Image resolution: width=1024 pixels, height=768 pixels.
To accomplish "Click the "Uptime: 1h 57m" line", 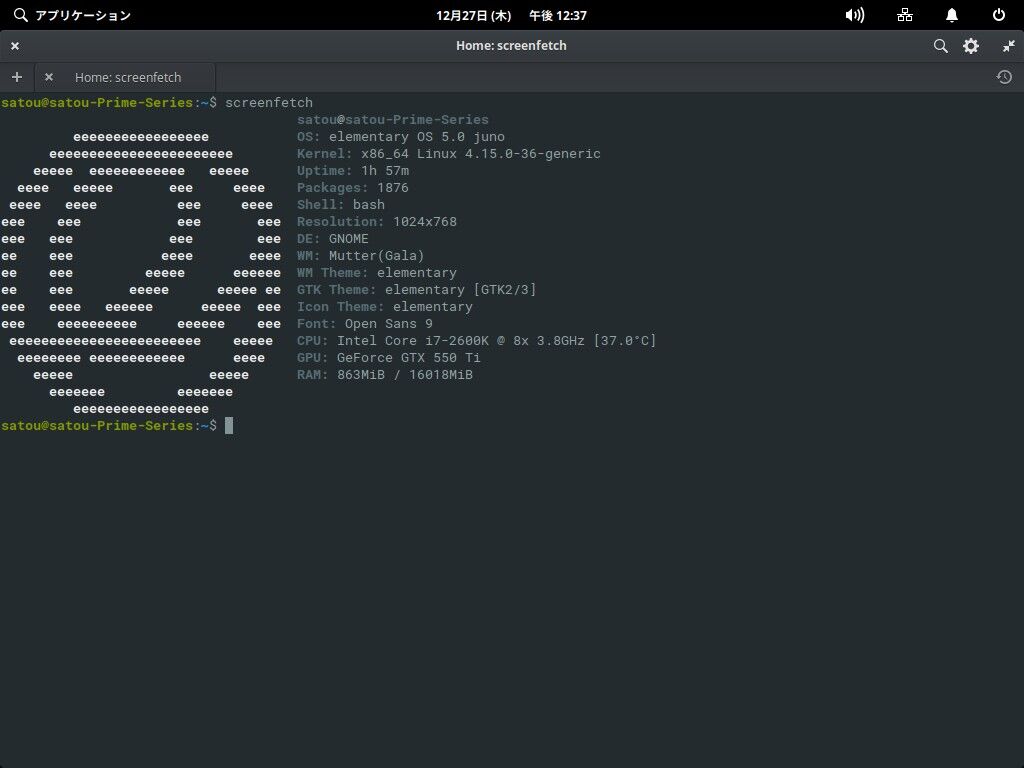I will [x=353, y=170].
